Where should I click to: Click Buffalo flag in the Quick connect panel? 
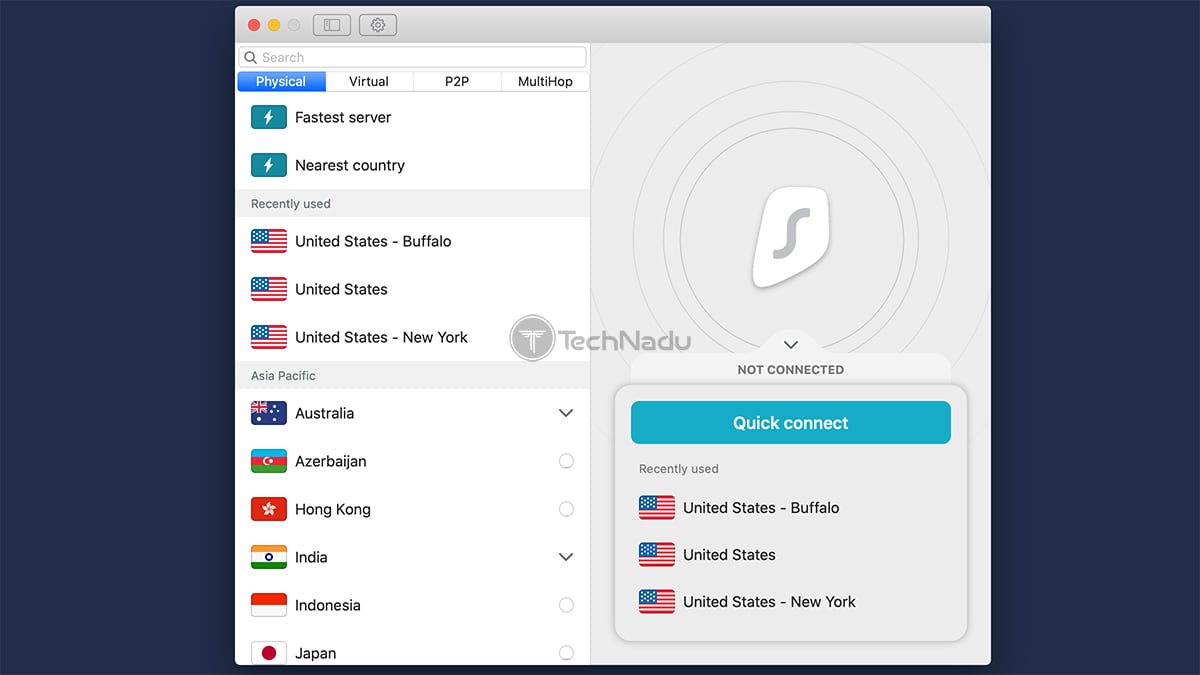pos(657,507)
